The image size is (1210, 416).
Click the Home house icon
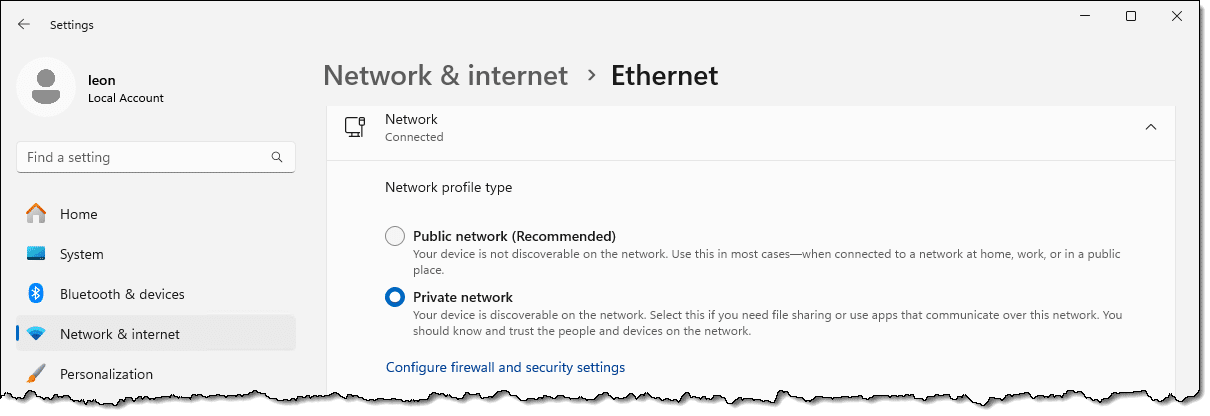point(36,213)
